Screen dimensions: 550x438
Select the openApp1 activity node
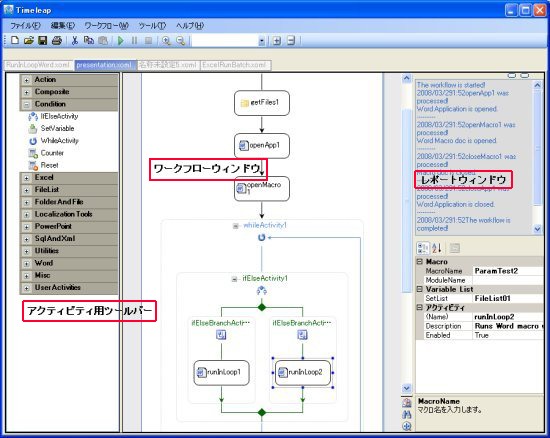(x=262, y=146)
